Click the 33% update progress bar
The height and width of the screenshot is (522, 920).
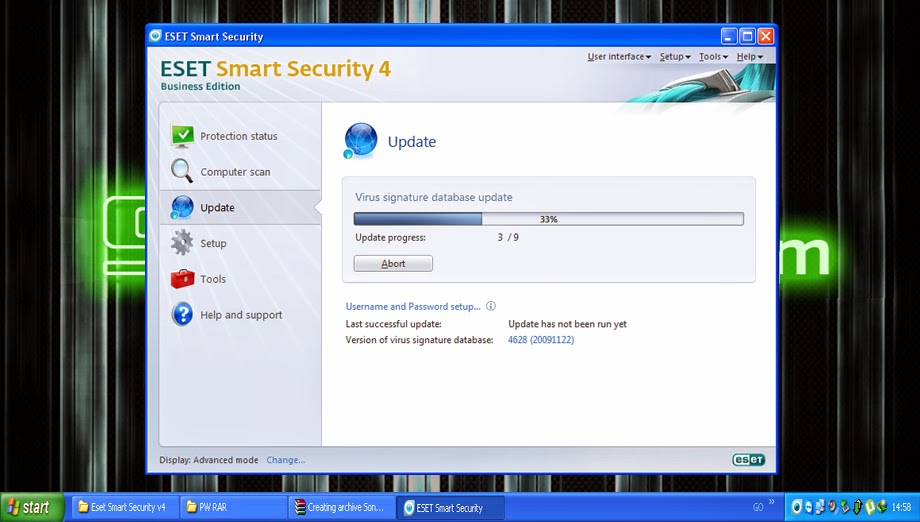[x=549, y=219]
